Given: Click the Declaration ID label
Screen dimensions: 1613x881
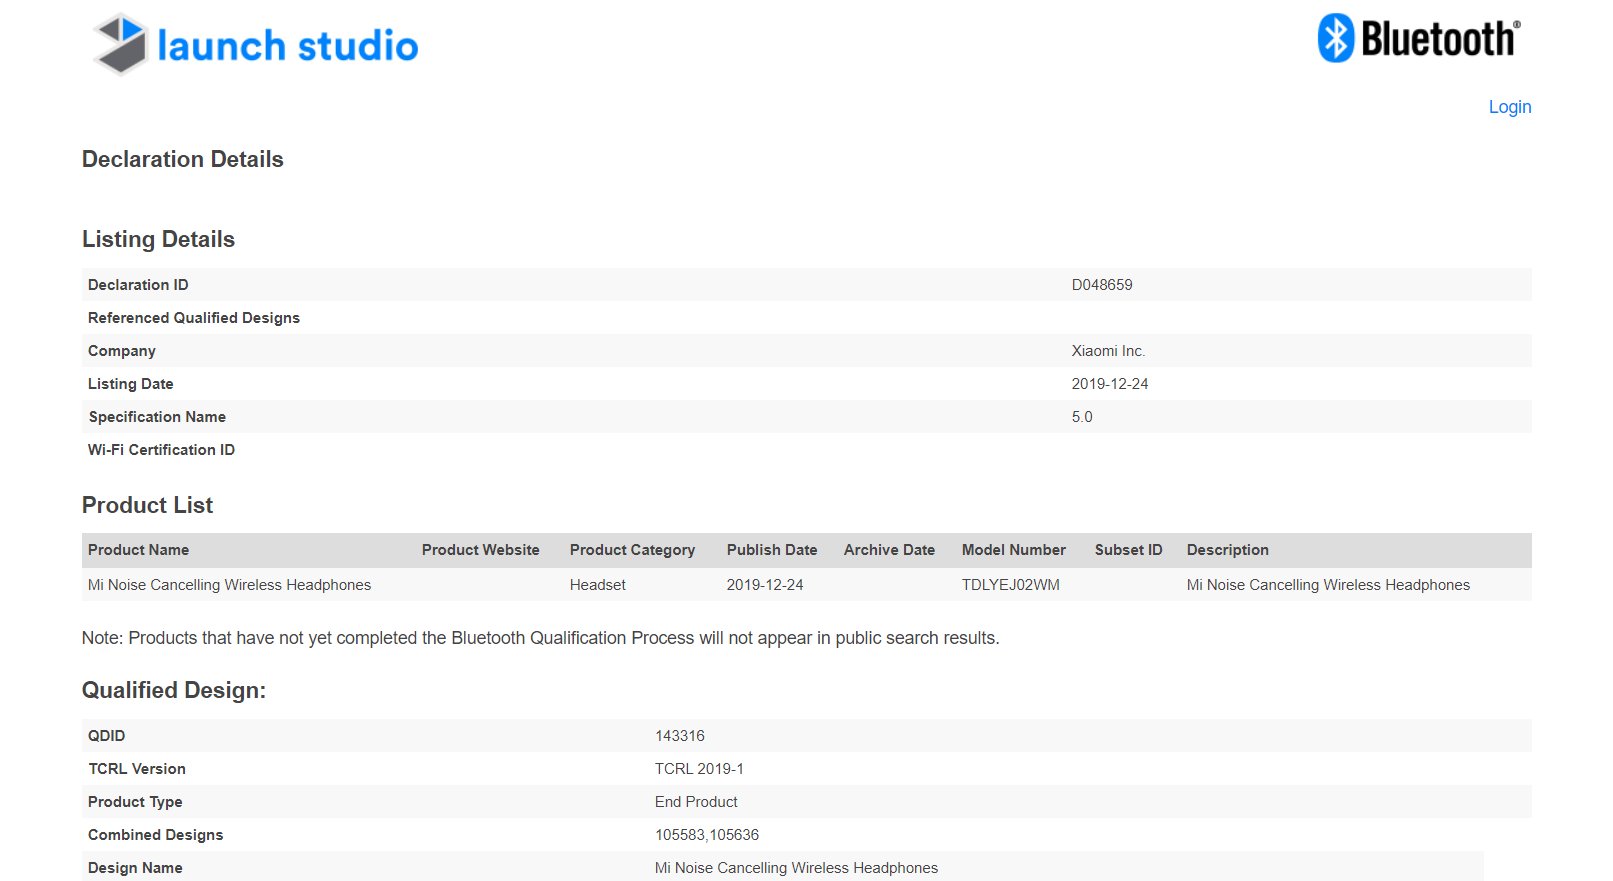Looking at the screenshot, I should point(138,285).
